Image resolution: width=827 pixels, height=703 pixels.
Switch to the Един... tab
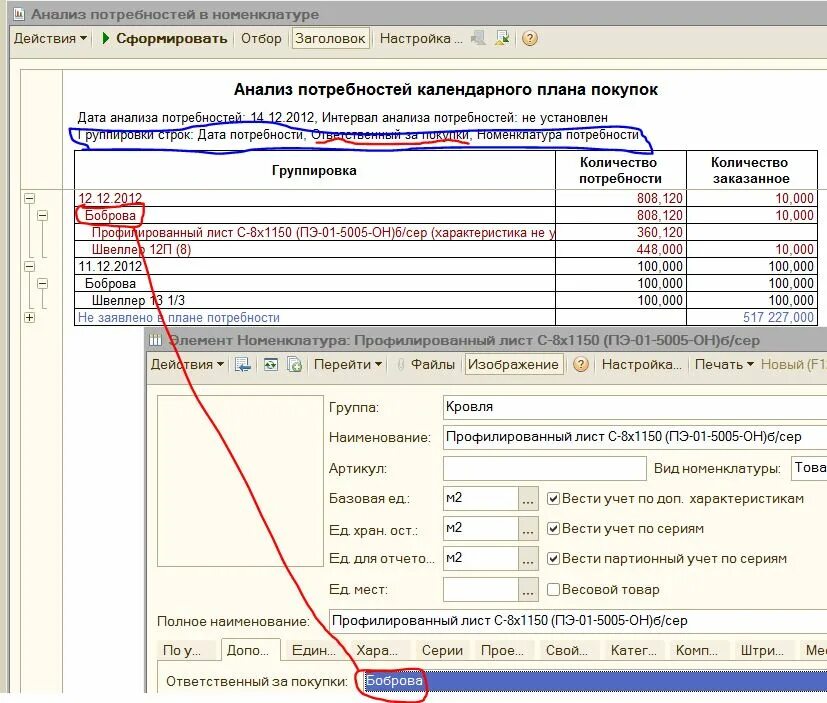(x=314, y=651)
